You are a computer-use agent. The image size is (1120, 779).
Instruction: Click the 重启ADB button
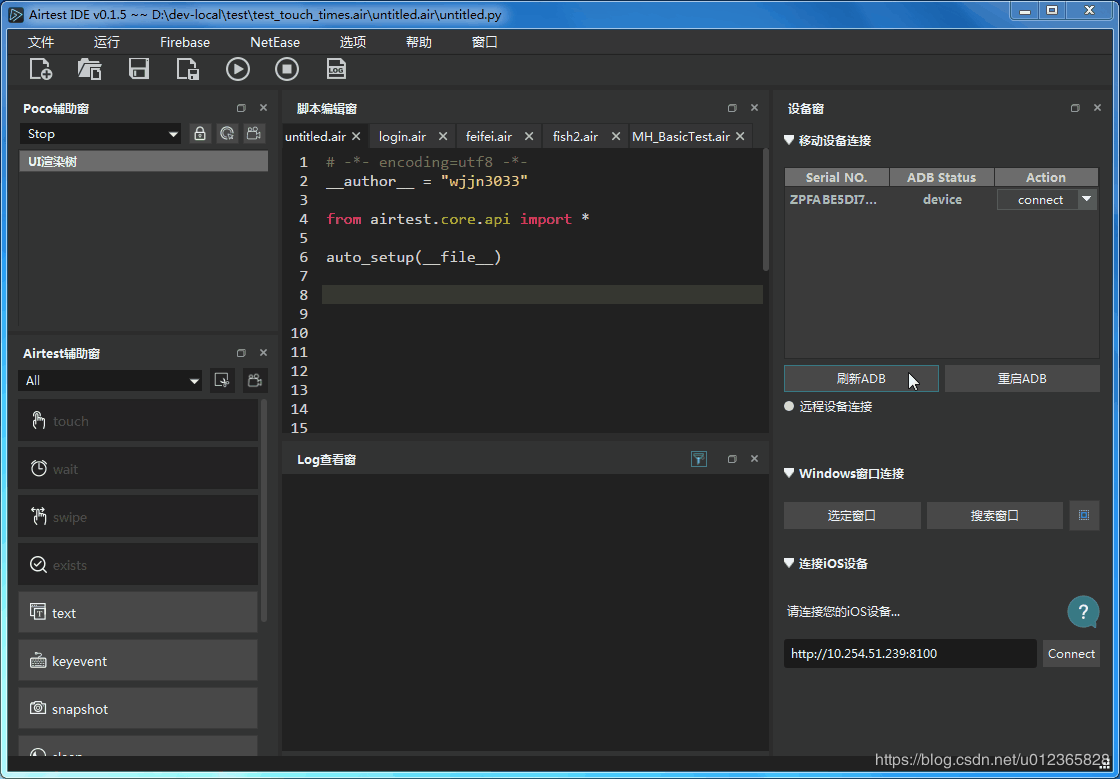[1022, 378]
